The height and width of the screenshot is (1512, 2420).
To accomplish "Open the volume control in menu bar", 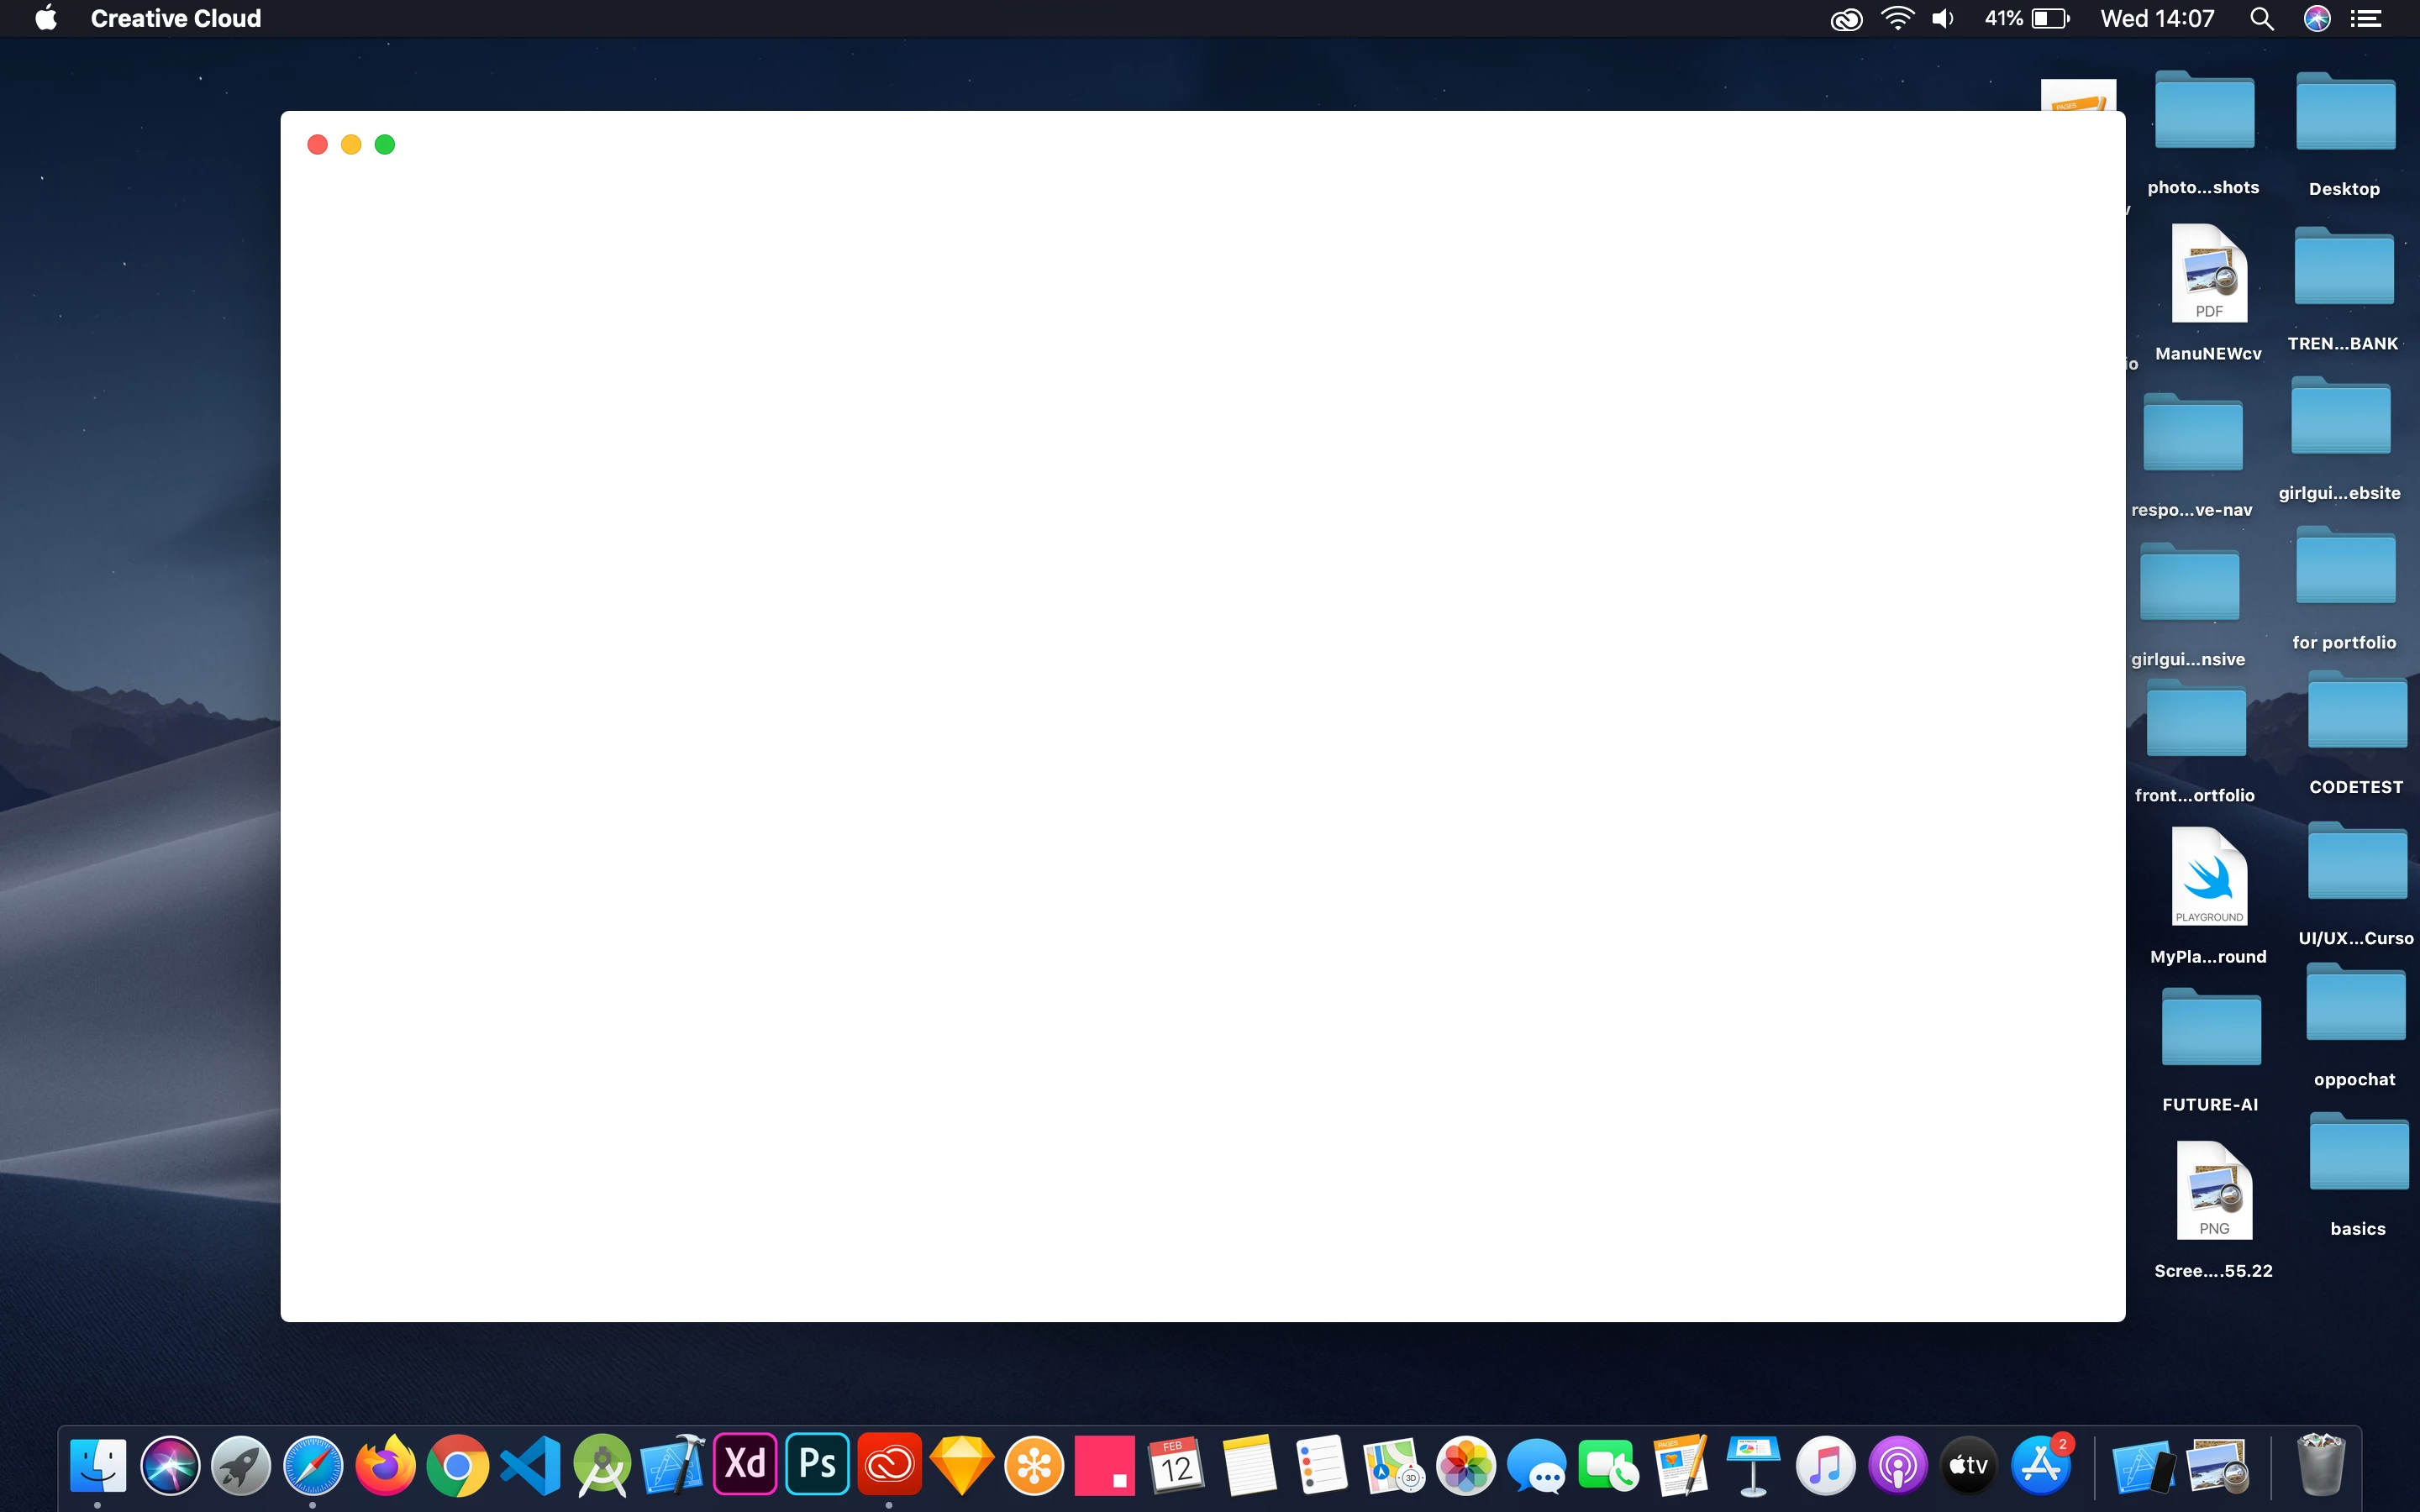I will 1943,19.
